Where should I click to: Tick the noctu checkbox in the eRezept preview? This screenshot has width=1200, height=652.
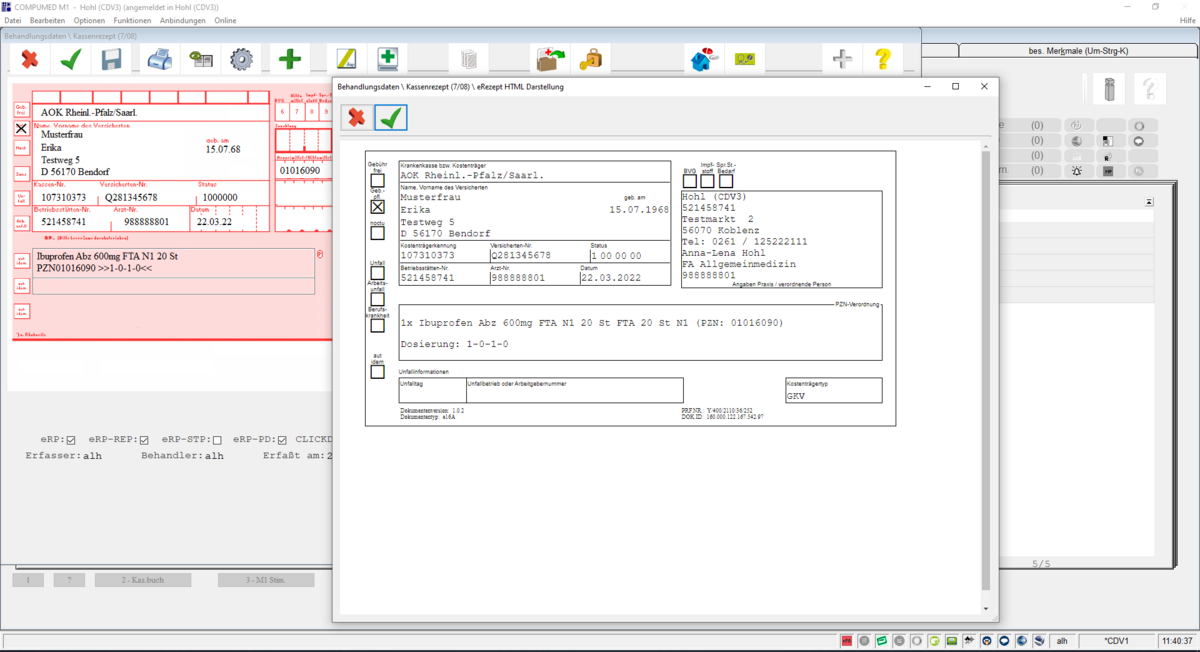coord(377,233)
